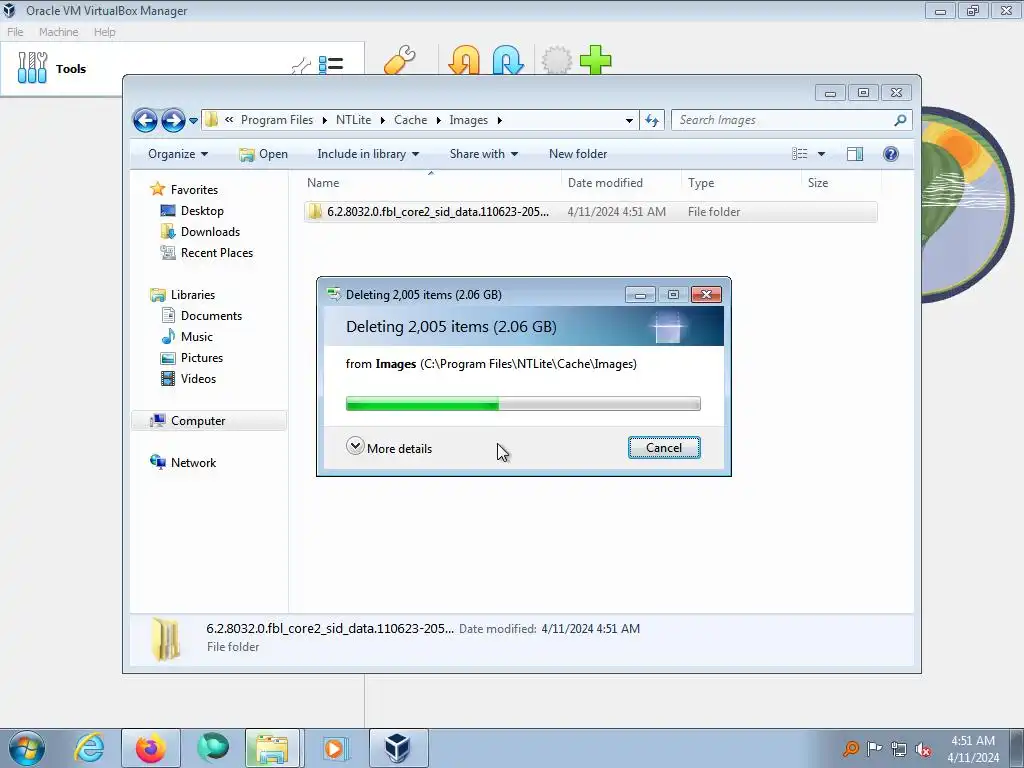The width and height of the screenshot is (1024, 768).
Task: Switch to Windows Explorer in the taskbar
Action: pyautogui.click(x=272, y=748)
